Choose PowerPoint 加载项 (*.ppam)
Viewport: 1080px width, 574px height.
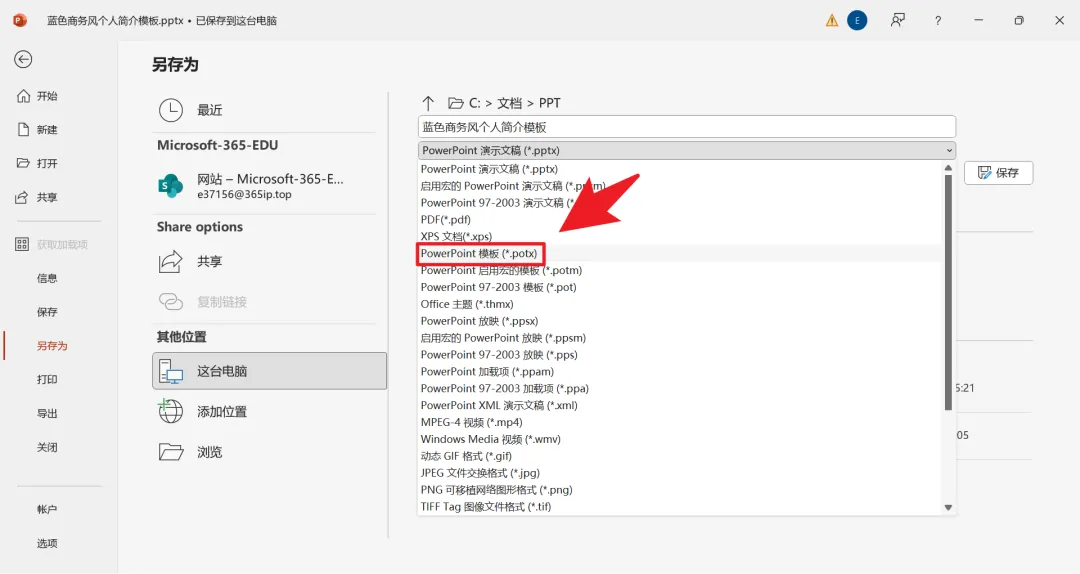tap(680, 371)
